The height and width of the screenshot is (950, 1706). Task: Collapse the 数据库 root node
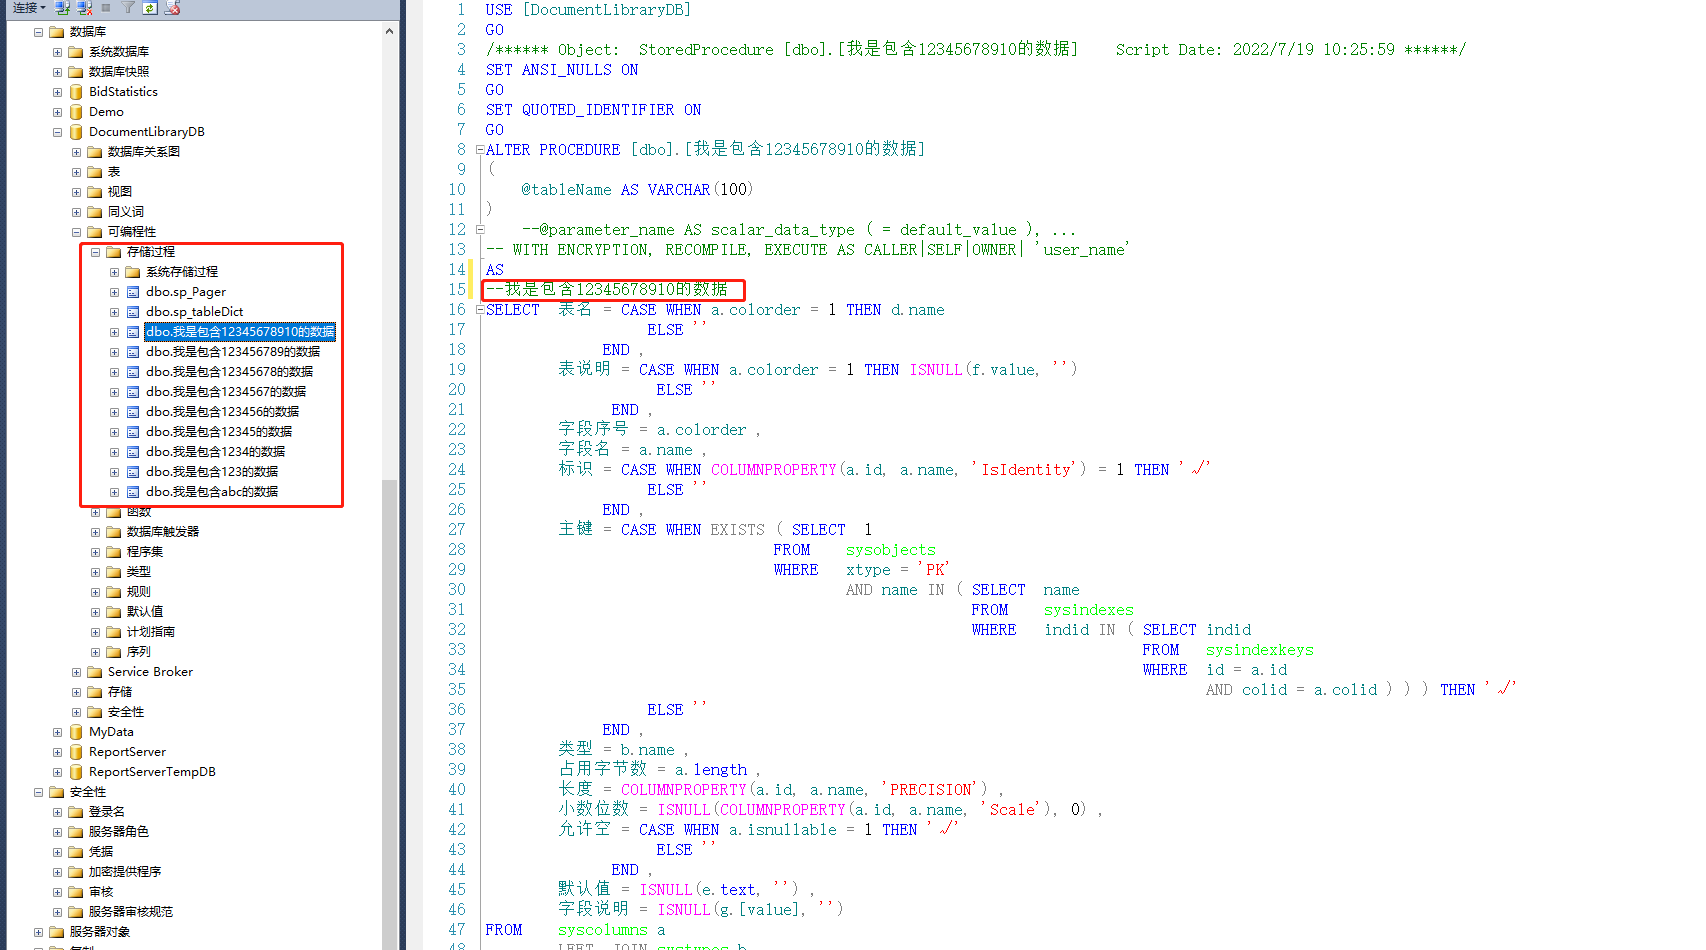click(x=38, y=32)
